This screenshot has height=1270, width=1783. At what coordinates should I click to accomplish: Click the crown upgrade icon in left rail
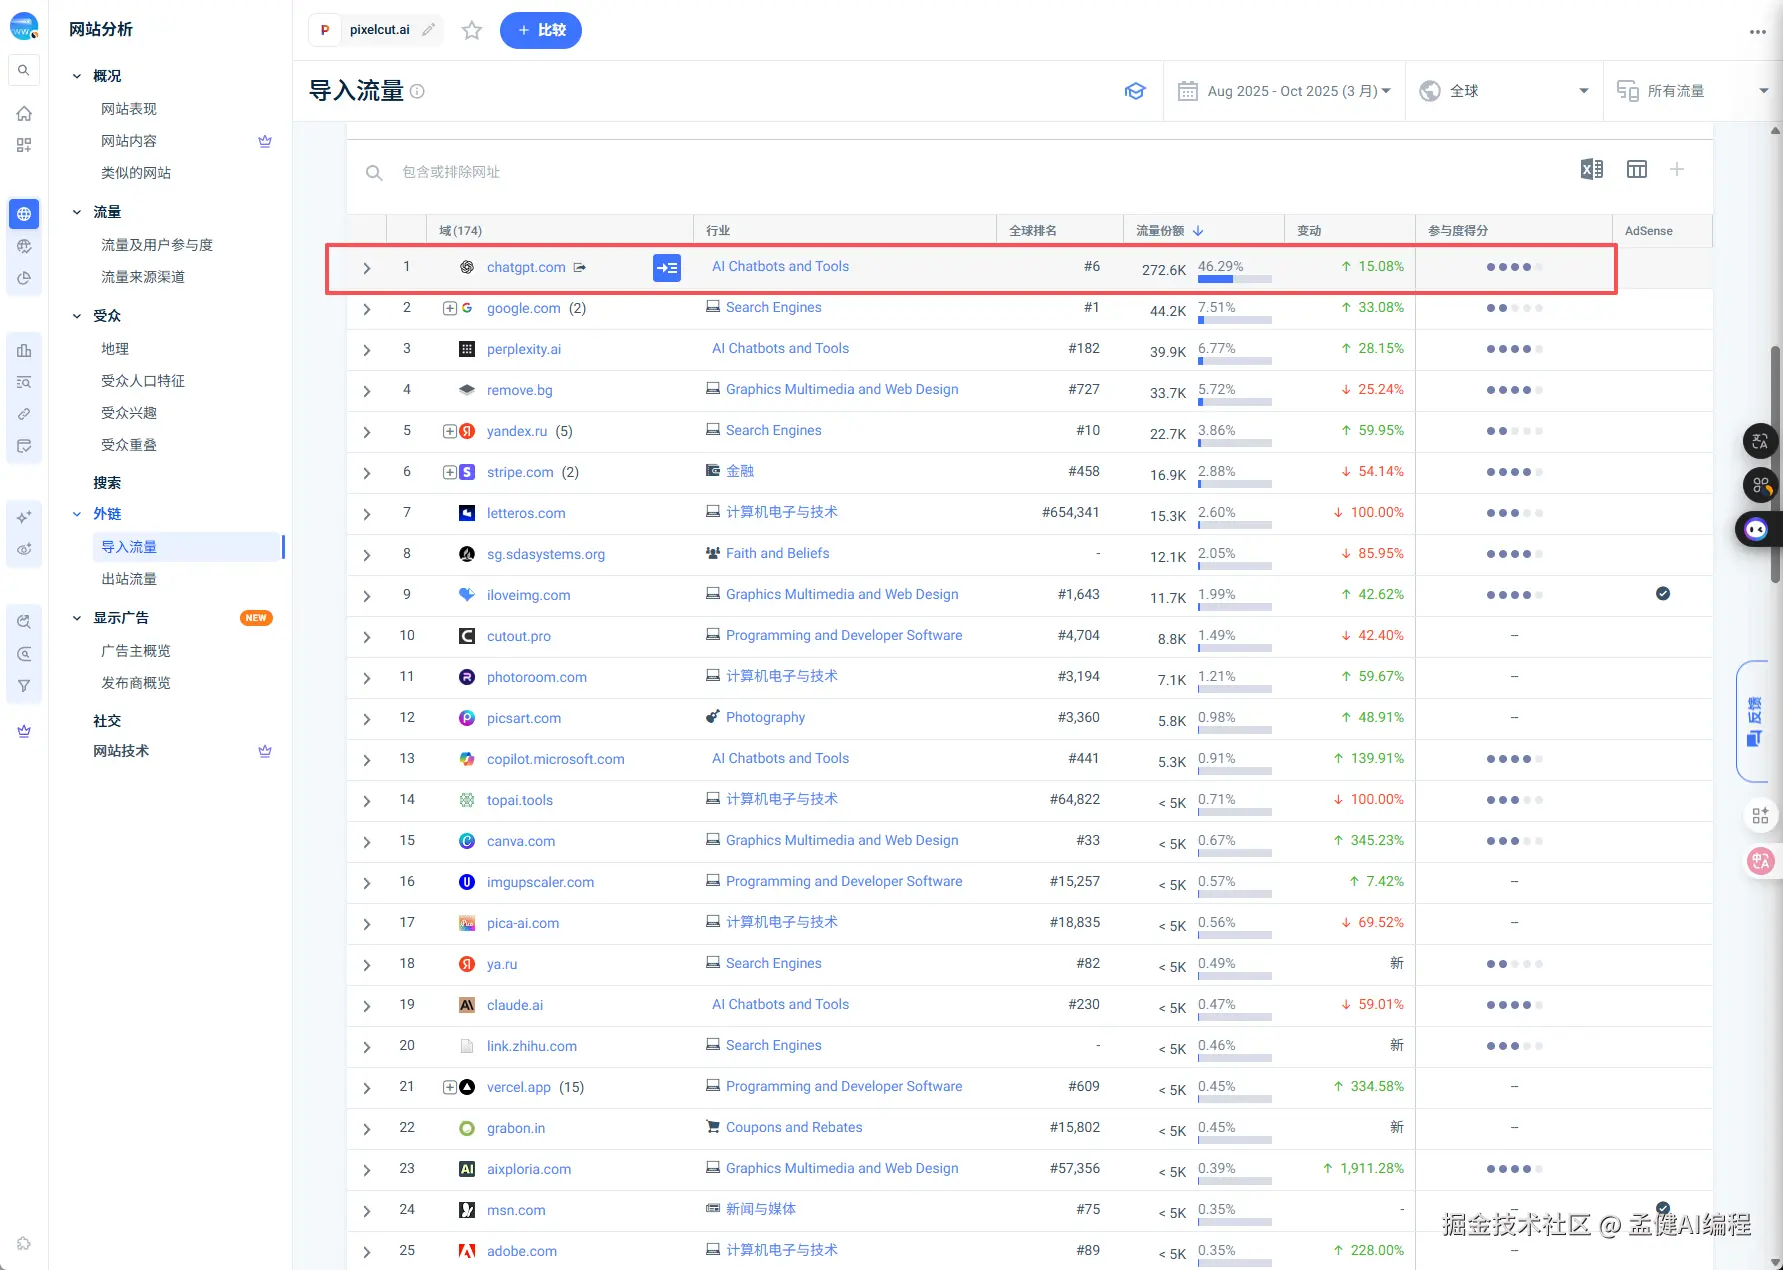pyautogui.click(x=24, y=731)
